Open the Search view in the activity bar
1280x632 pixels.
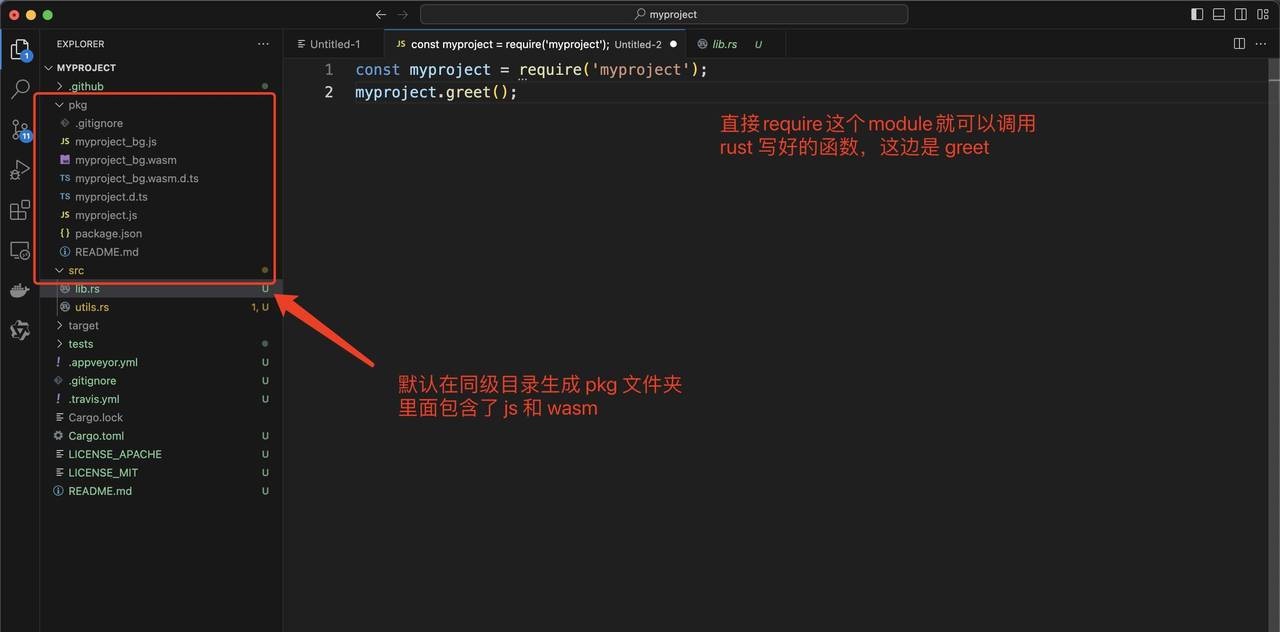(19, 88)
